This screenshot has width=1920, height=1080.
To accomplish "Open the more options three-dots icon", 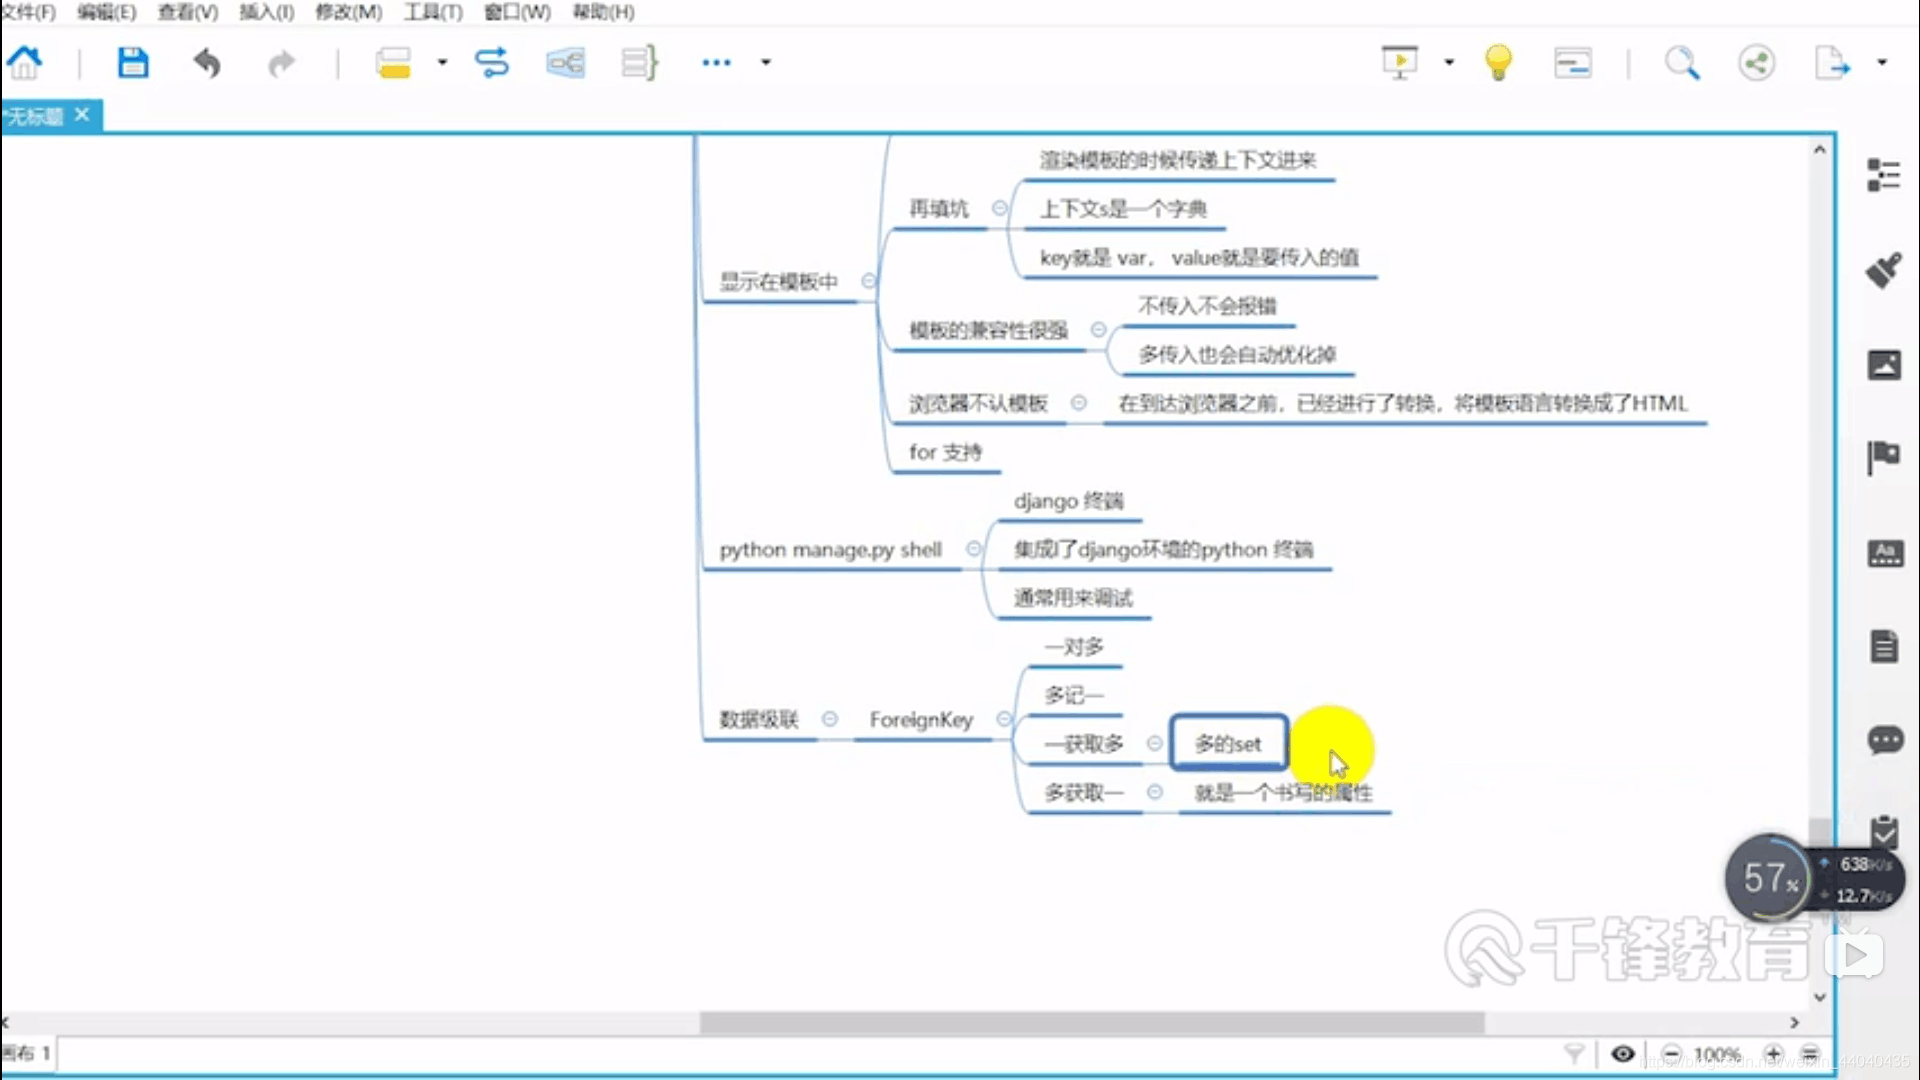I will [716, 62].
